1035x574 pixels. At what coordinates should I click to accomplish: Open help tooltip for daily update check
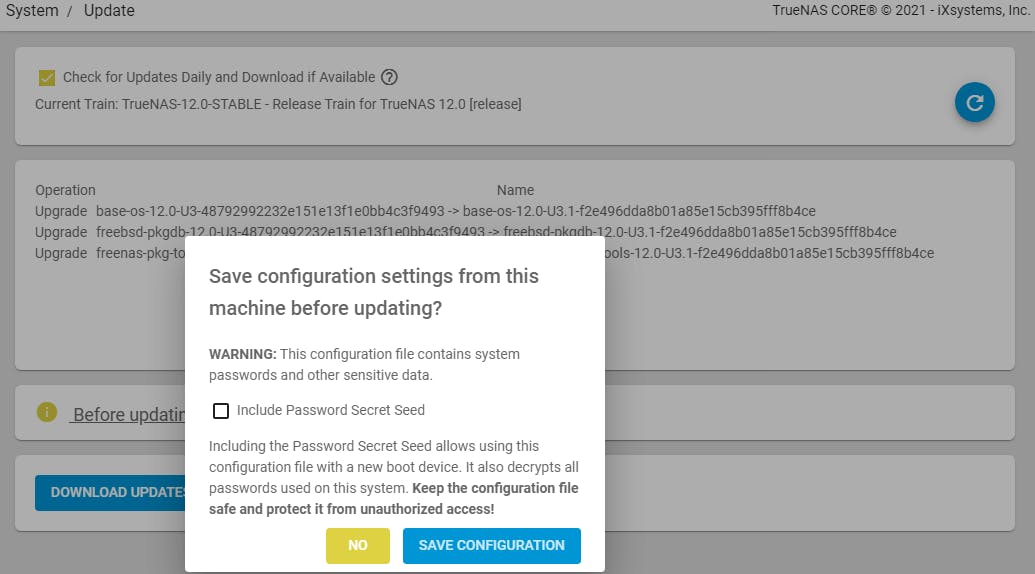tap(390, 77)
